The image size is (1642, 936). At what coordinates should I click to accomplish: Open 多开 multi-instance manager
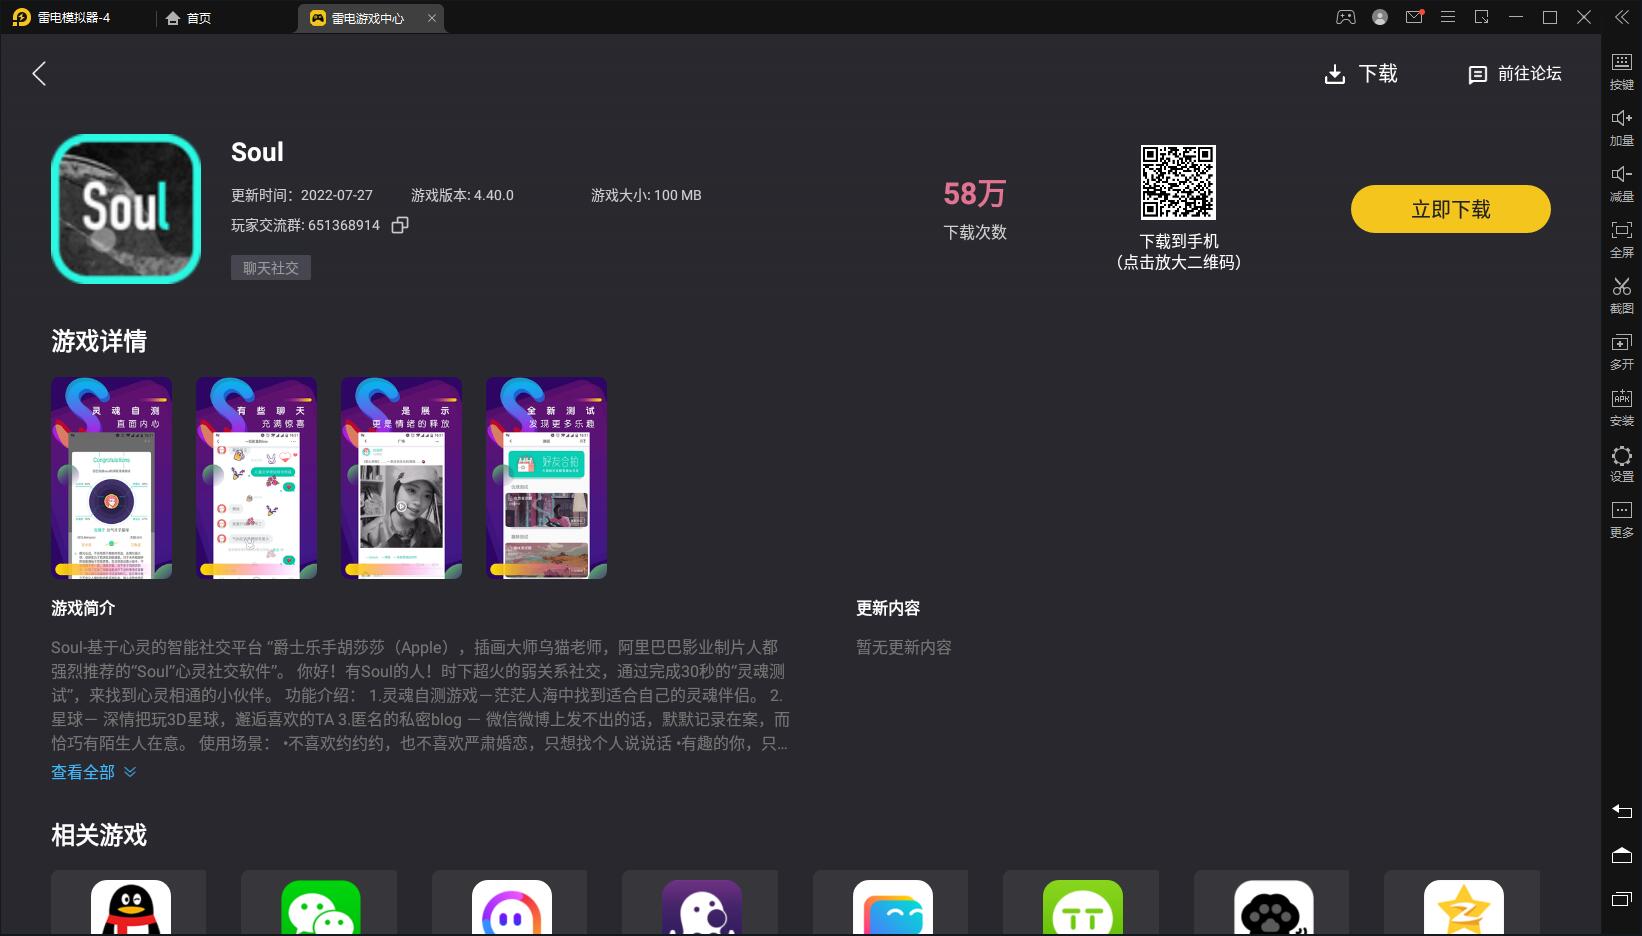pos(1622,351)
